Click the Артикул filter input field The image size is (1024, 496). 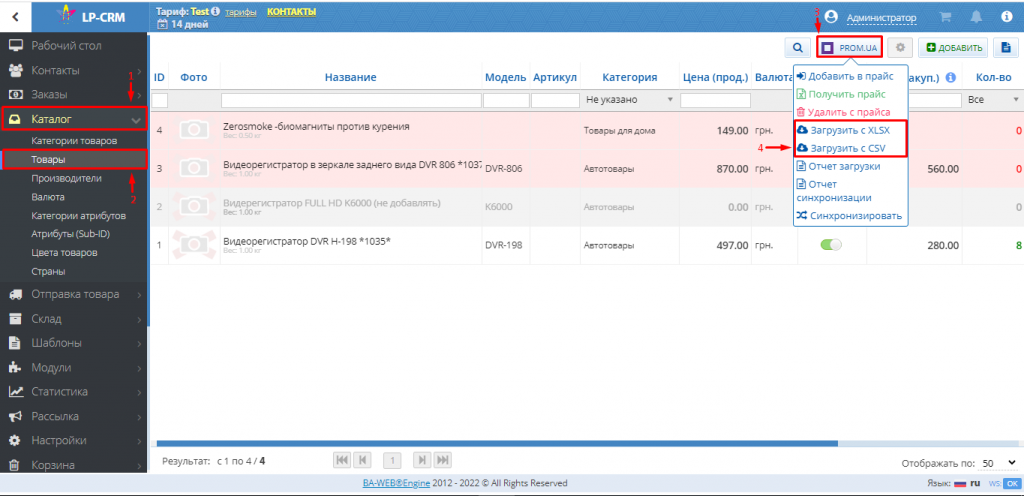pos(555,100)
